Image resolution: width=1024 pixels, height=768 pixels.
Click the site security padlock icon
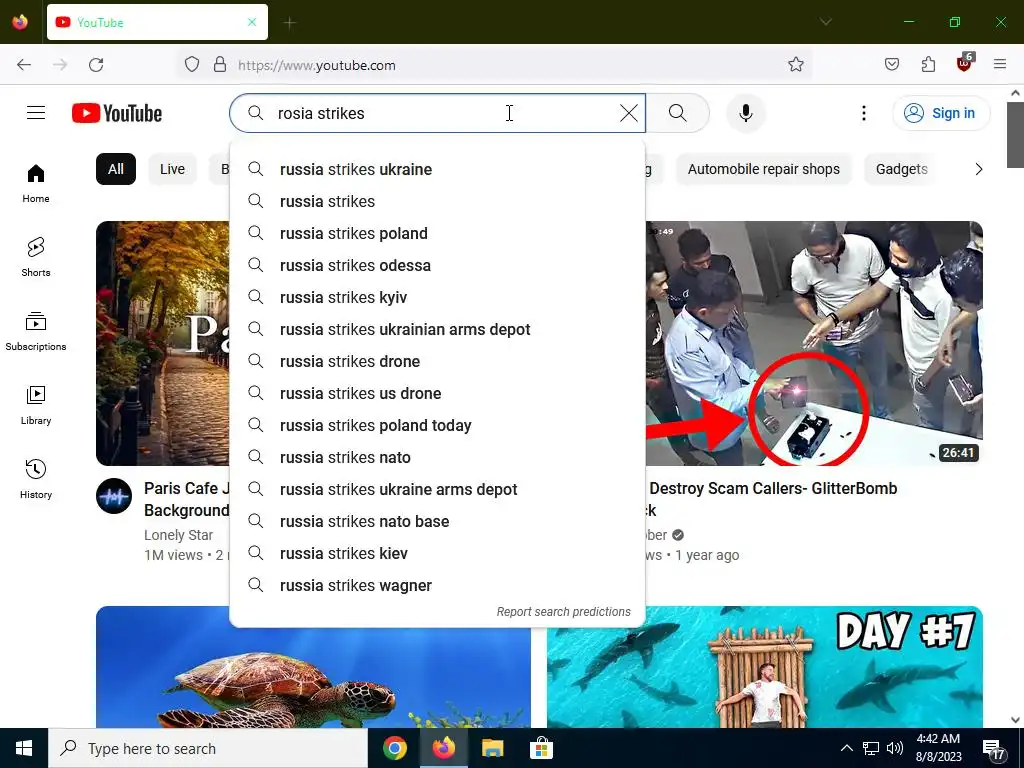click(x=220, y=65)
